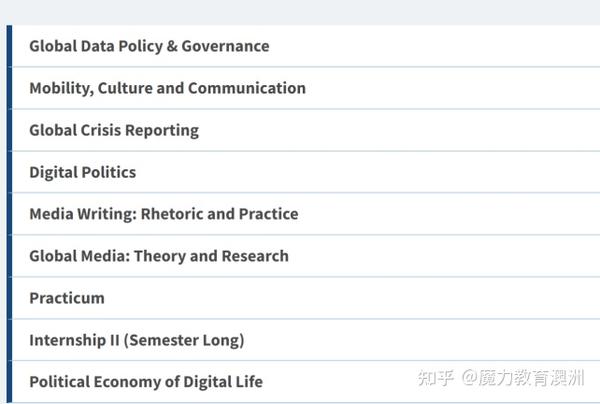Click the blue bar beside Global Crisis Reporting
This screenshot has width=600, height=404.
coord(10,130)
